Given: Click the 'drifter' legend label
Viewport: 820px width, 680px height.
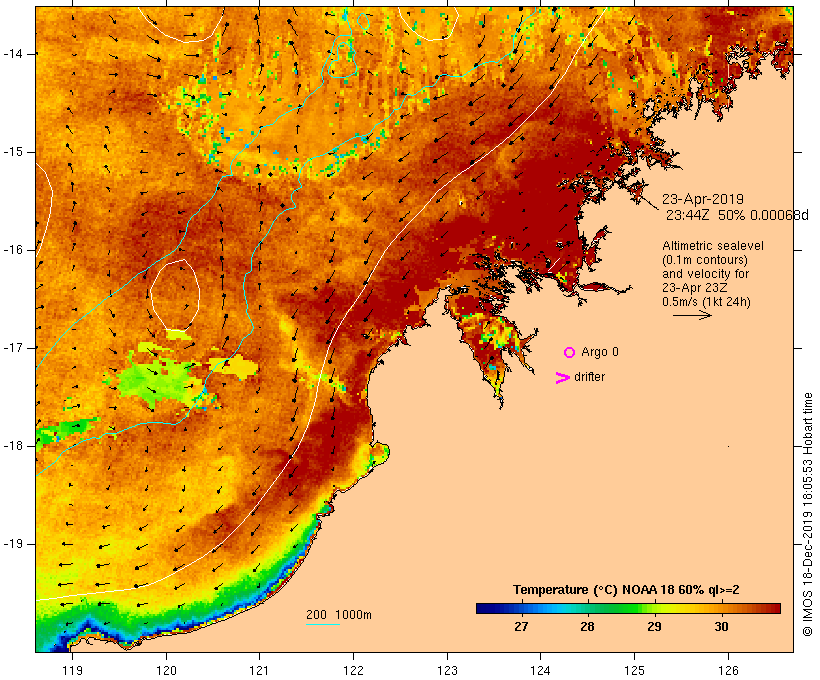Looking at the screenshot, I should 589,377.
